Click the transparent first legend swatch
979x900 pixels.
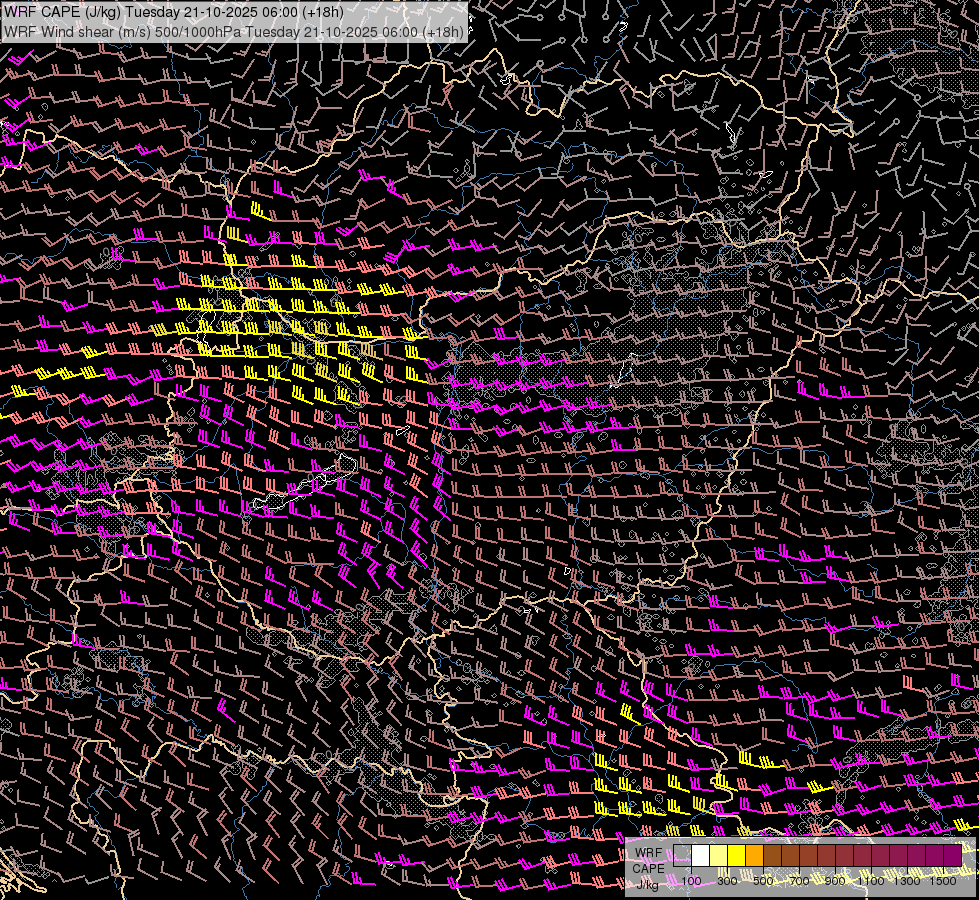(x=682, y=856)
